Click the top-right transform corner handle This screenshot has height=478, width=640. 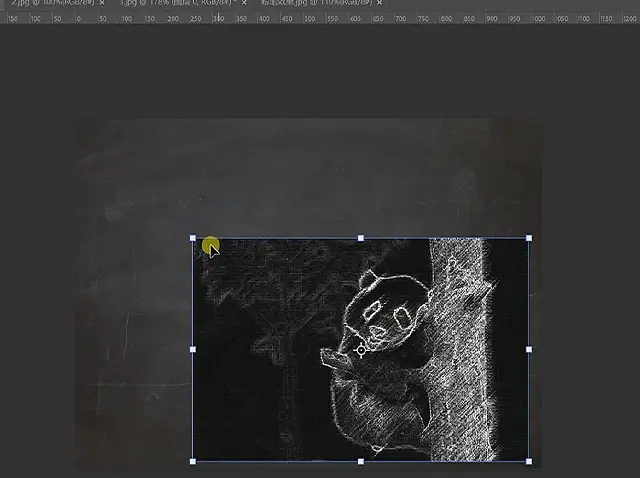coord(529,238)
